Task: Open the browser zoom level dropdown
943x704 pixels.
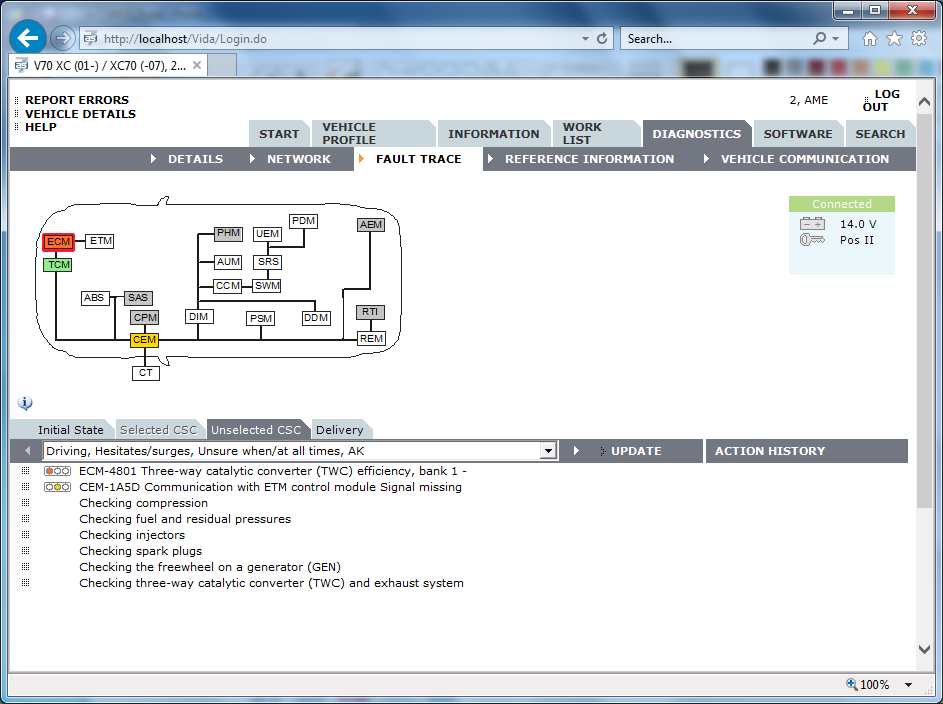Action: [908, 685]
